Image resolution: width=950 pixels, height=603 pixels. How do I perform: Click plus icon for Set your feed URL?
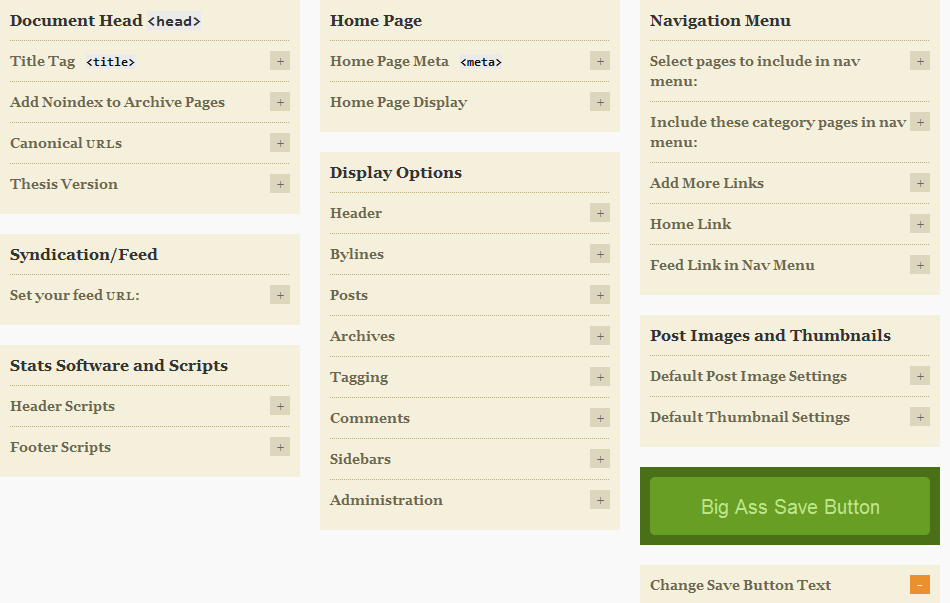280,296
